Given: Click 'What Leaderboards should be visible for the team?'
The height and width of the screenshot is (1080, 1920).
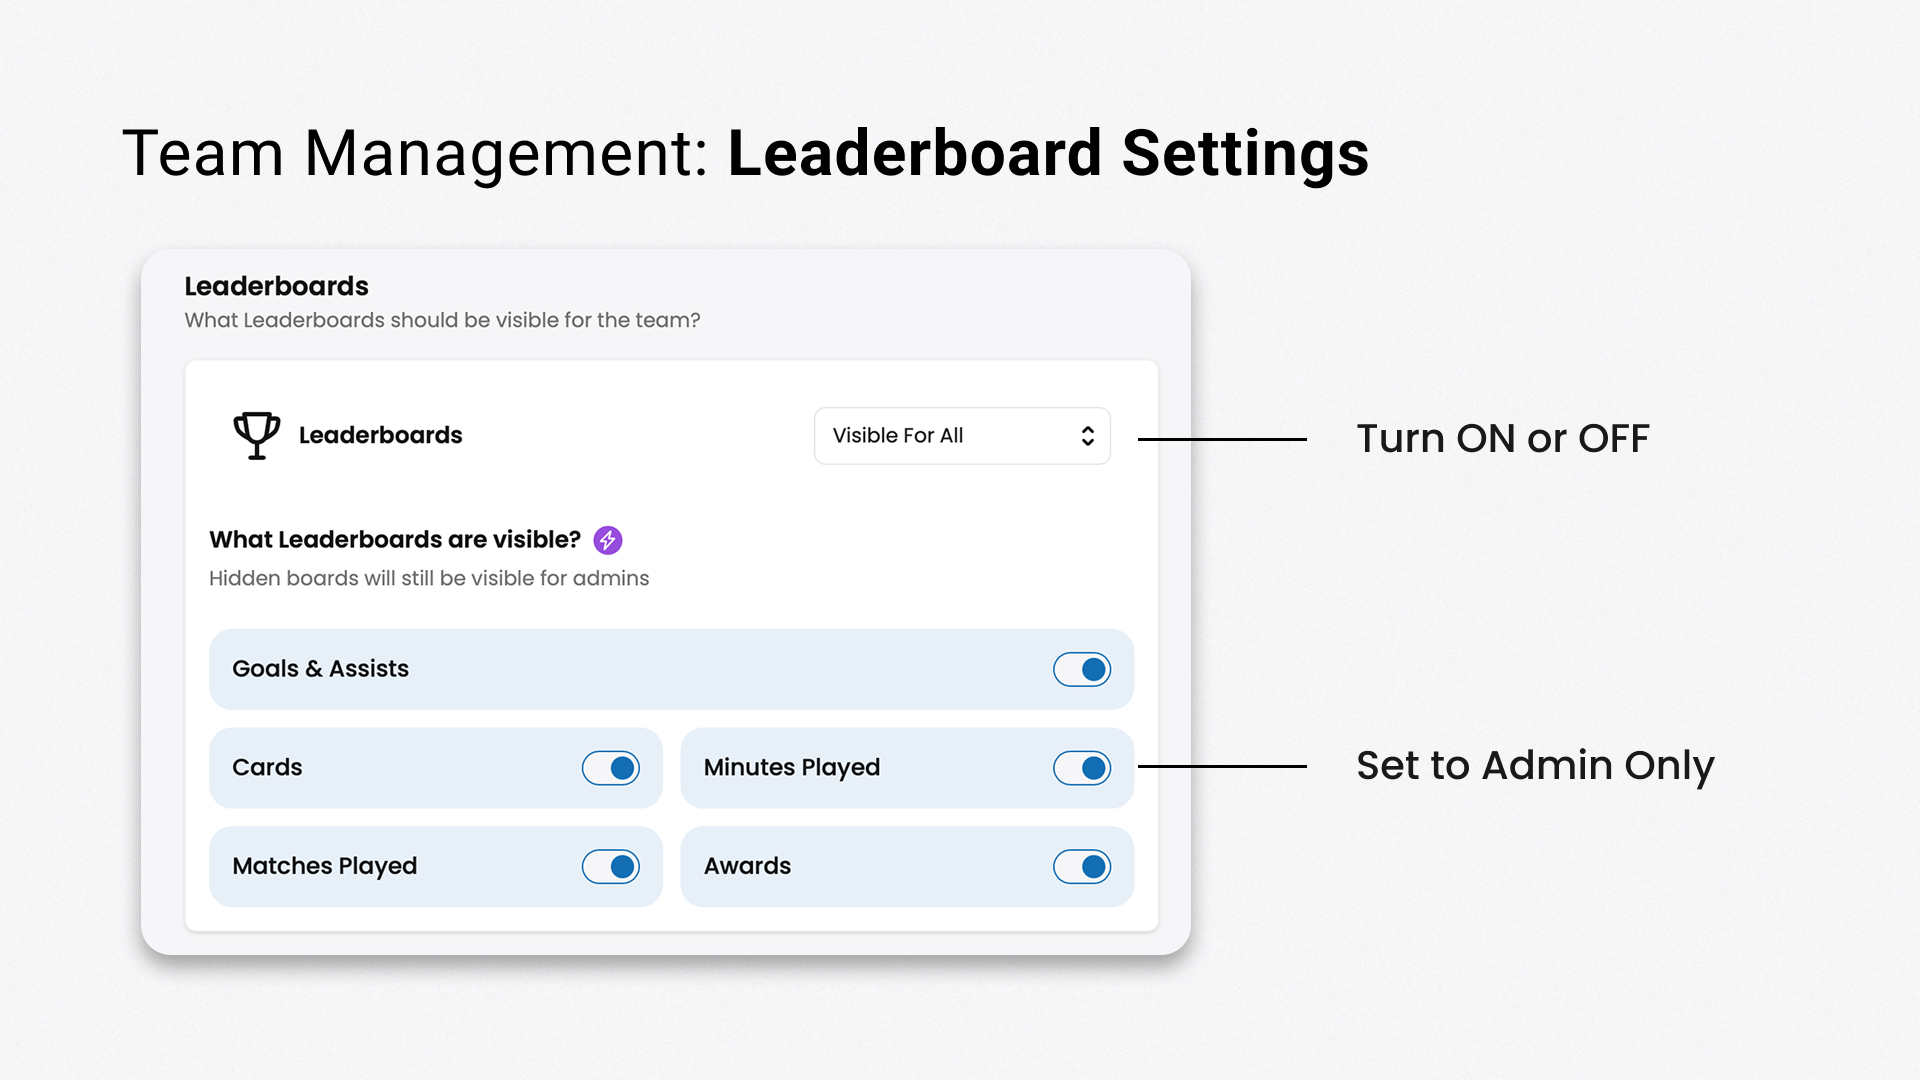Looking at the screenshot, I should click(x=442, y=320).
